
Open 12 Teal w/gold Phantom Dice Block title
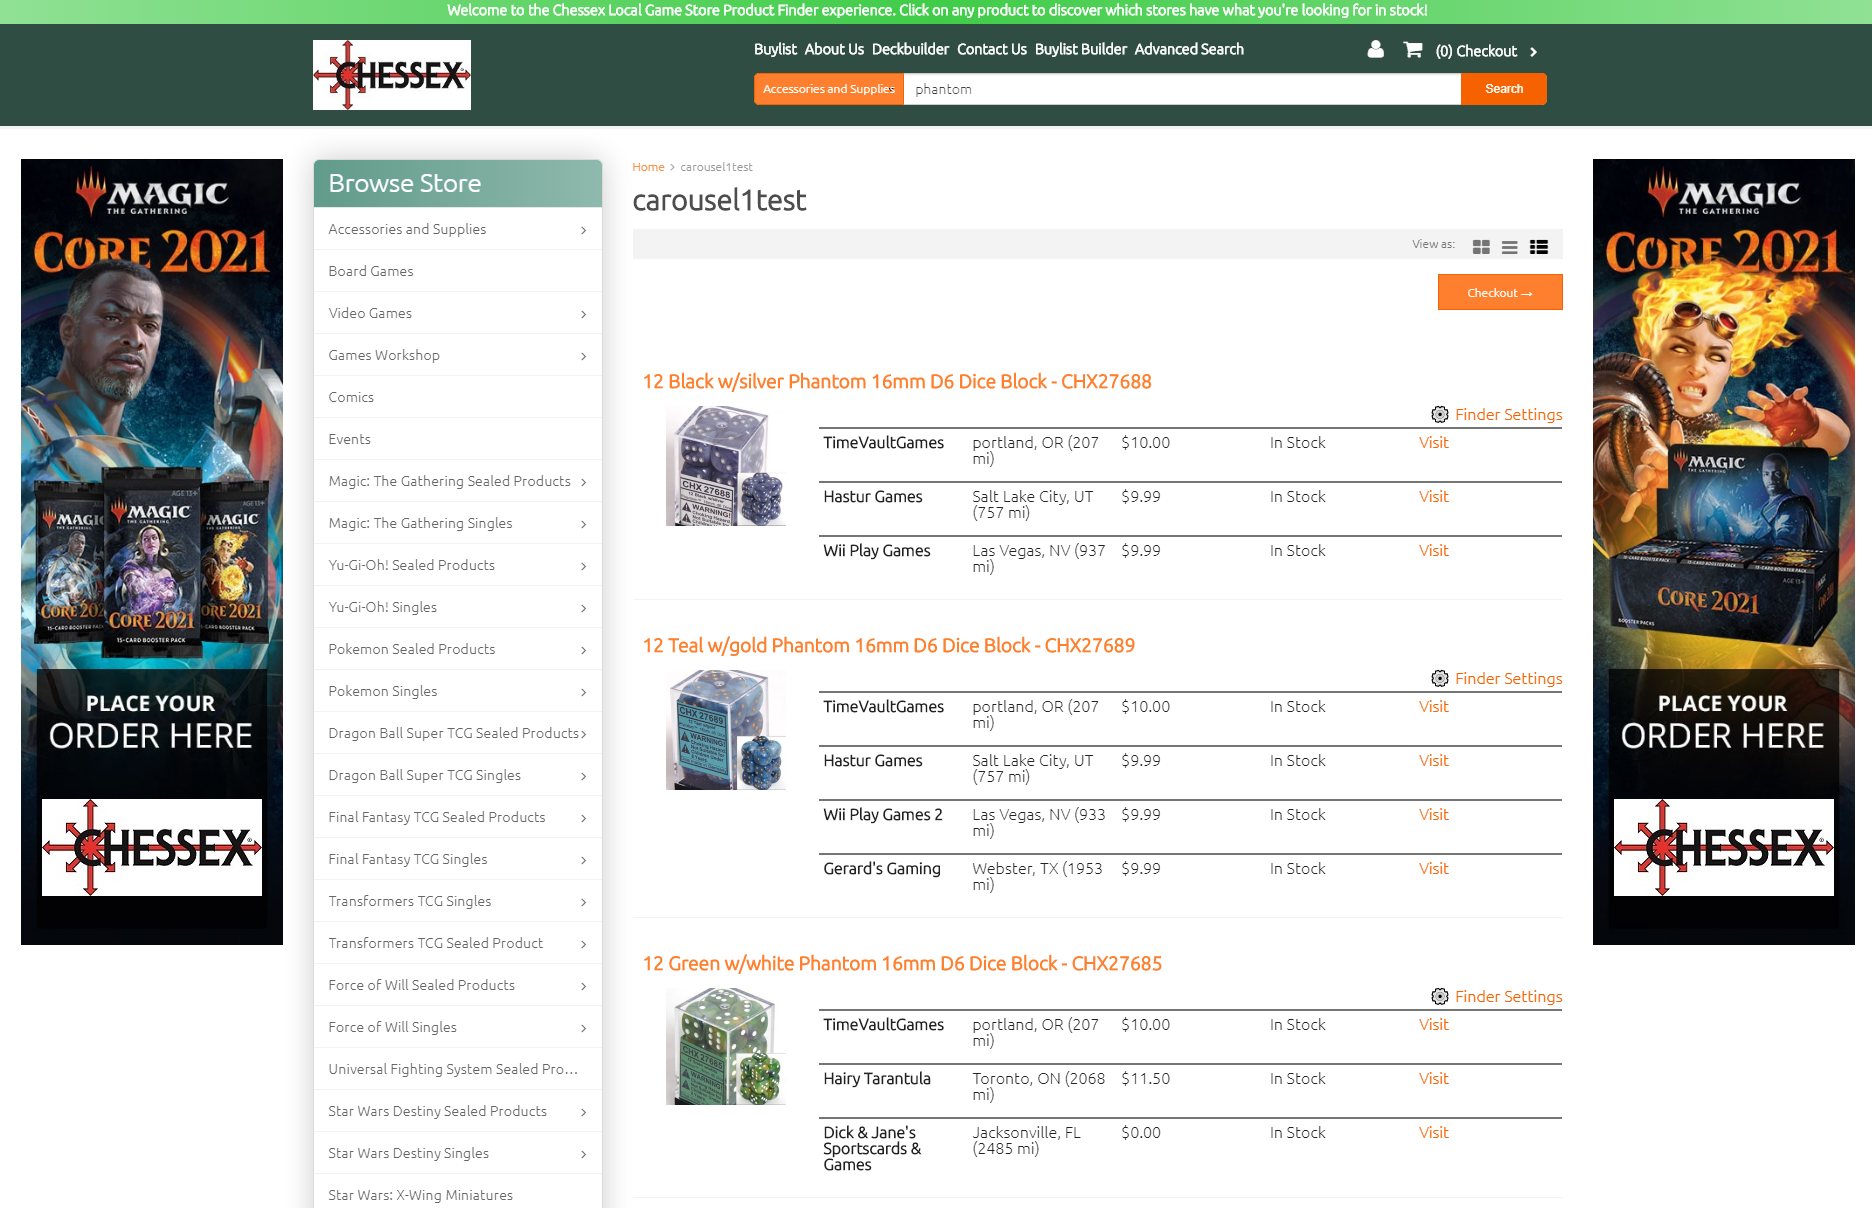click(889, 645)
